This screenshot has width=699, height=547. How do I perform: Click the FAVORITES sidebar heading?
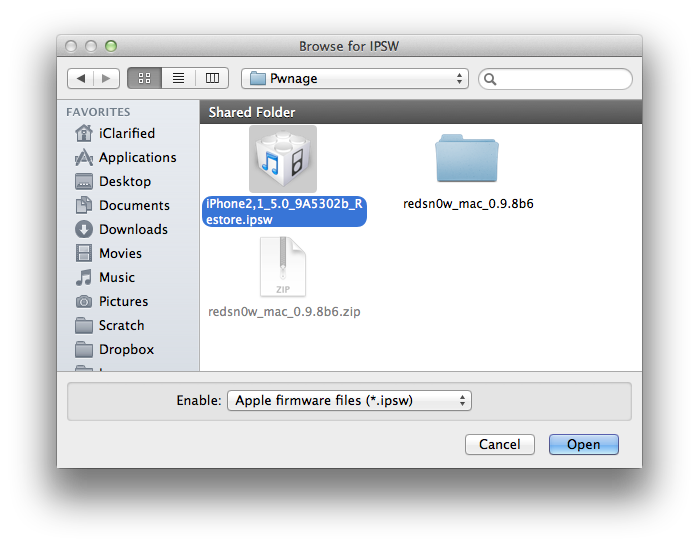point(98,112)
